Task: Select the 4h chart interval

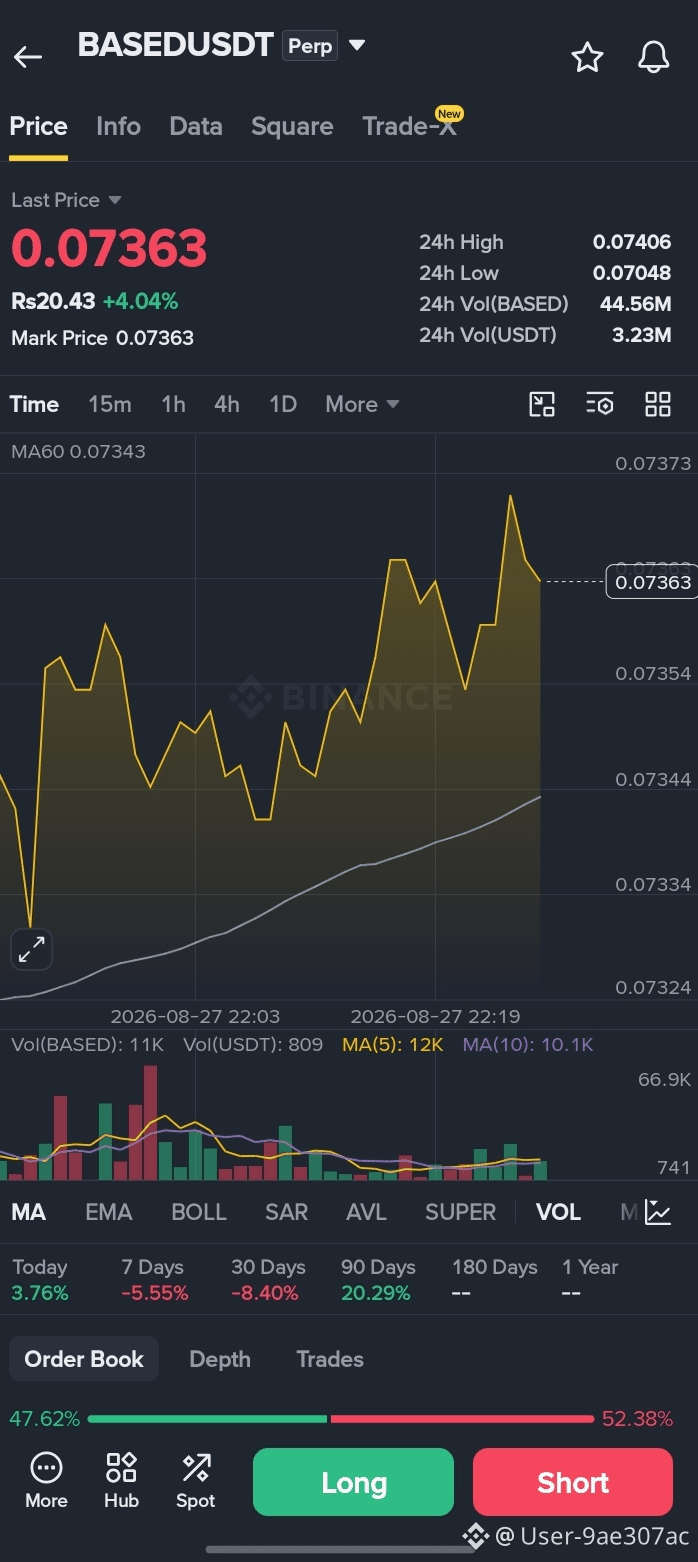Action: tap(227, 404)
